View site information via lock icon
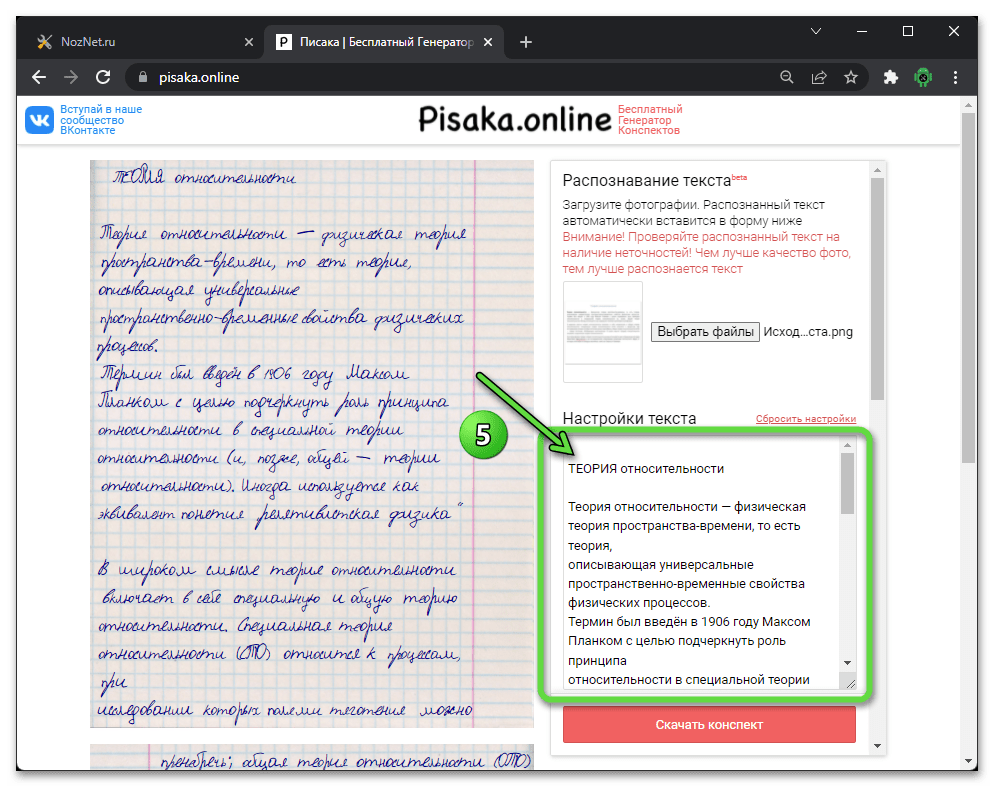This screenshot has width=994, height=787. coord(142,77)
